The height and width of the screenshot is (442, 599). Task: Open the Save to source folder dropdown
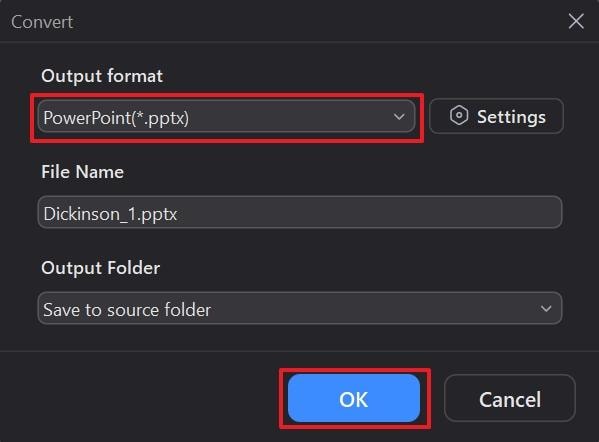coord(300,308)
